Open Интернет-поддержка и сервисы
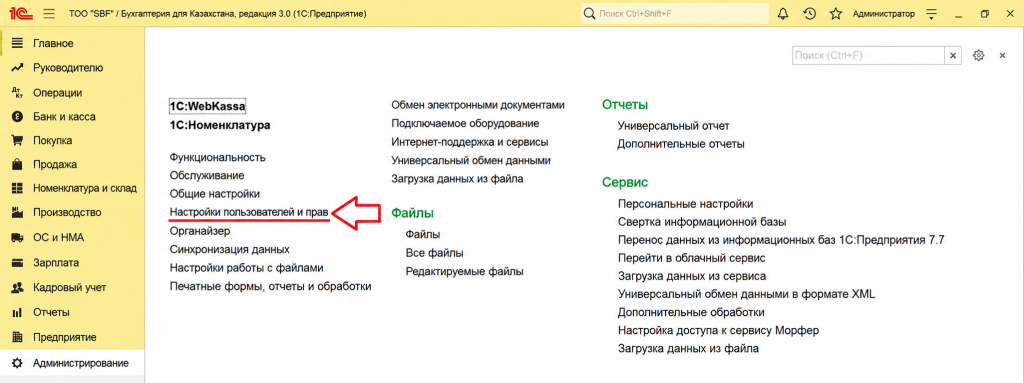 470,142
